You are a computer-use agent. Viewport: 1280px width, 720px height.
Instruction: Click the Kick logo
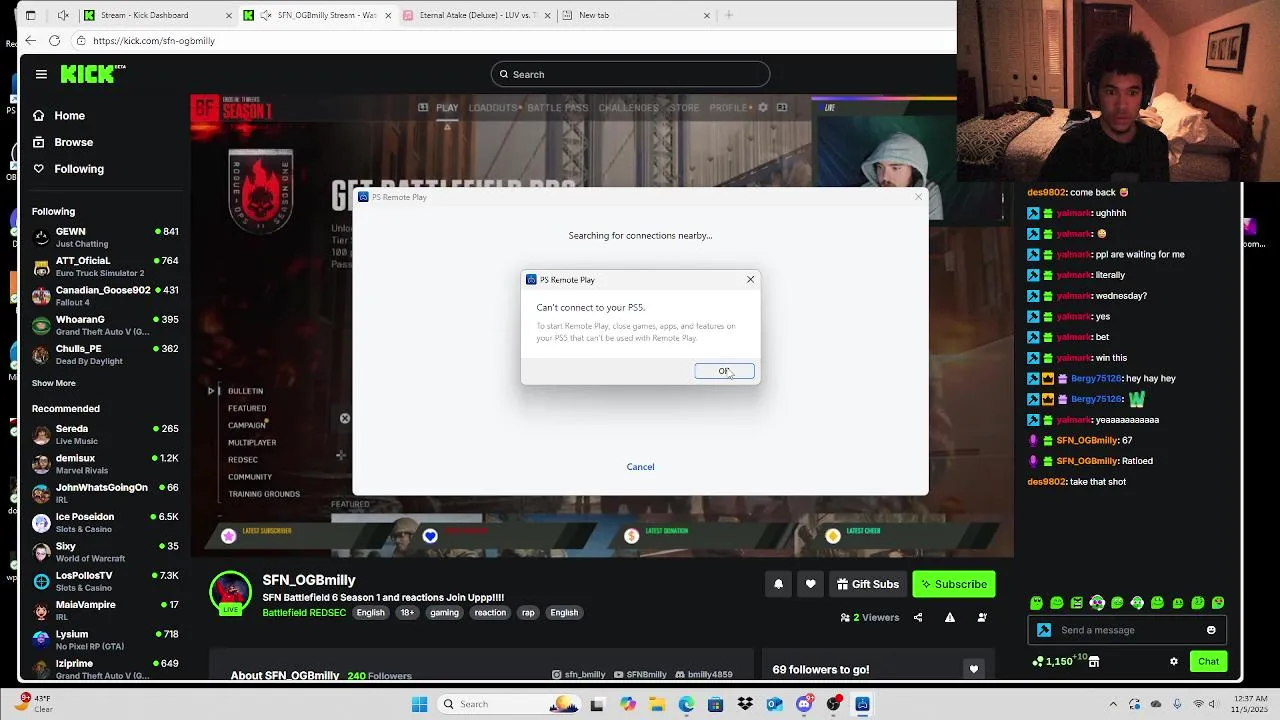tap(92, 74)
